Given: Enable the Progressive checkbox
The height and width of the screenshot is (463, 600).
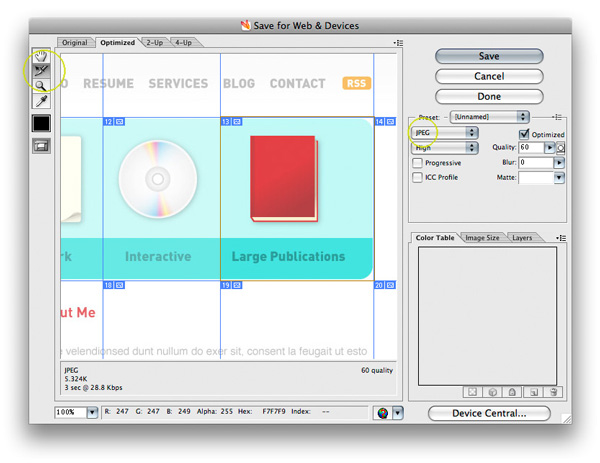Looking at the screenshot, I should (418, 162).
